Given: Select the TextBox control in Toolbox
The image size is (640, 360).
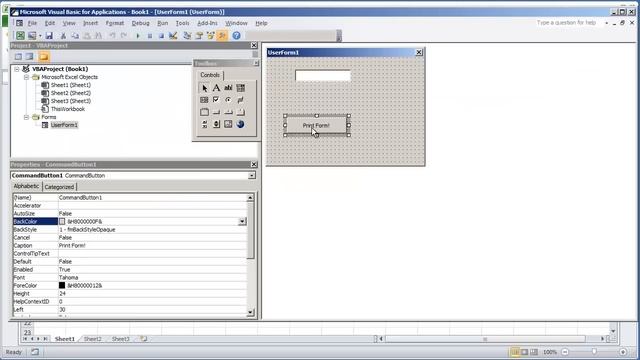Looking at the screenshot, I should pos(228,88).
